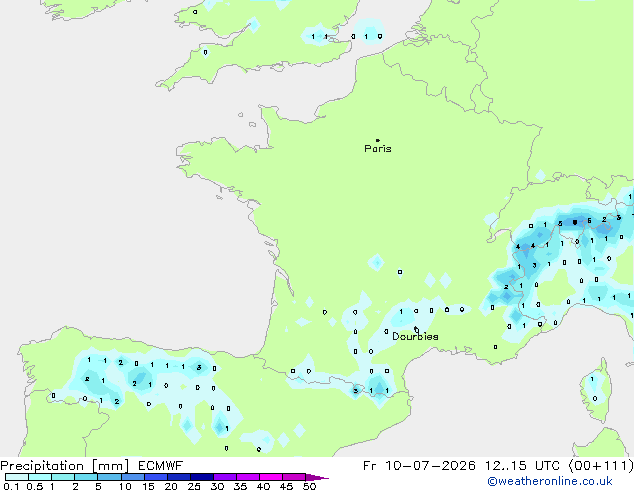Click the legend label 10
This screenshot has height=490, width=634.
(125, 486)
